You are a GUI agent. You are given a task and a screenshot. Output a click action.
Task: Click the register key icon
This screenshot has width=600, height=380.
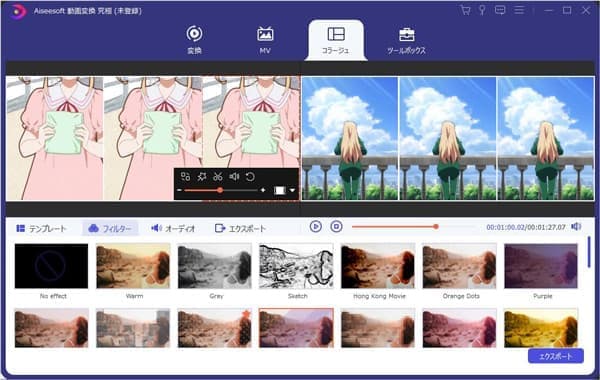point(482,10)
